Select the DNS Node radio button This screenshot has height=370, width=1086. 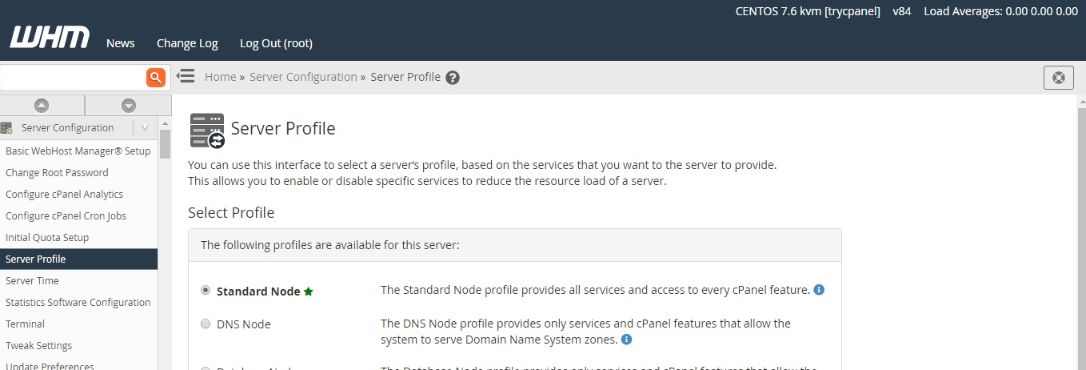tap(205, 324)
